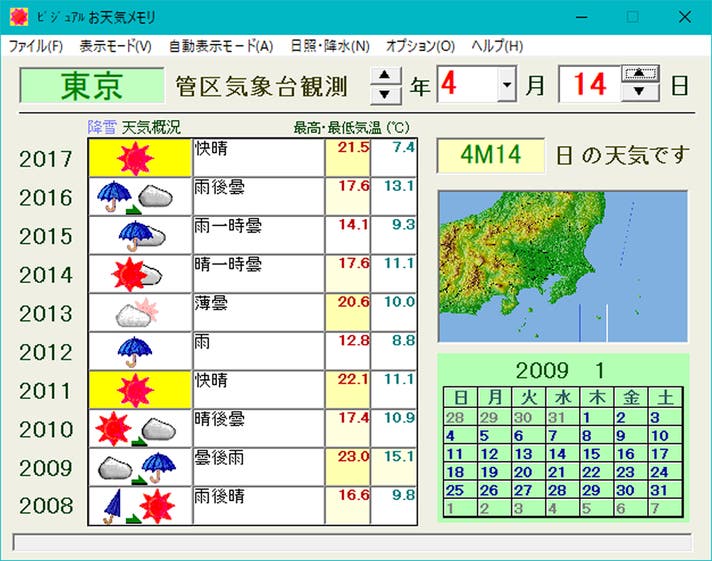This screenshot has width=712, height=561.
Task: Click the rain-then-sun icon for 2008
Action: point(139,506)
